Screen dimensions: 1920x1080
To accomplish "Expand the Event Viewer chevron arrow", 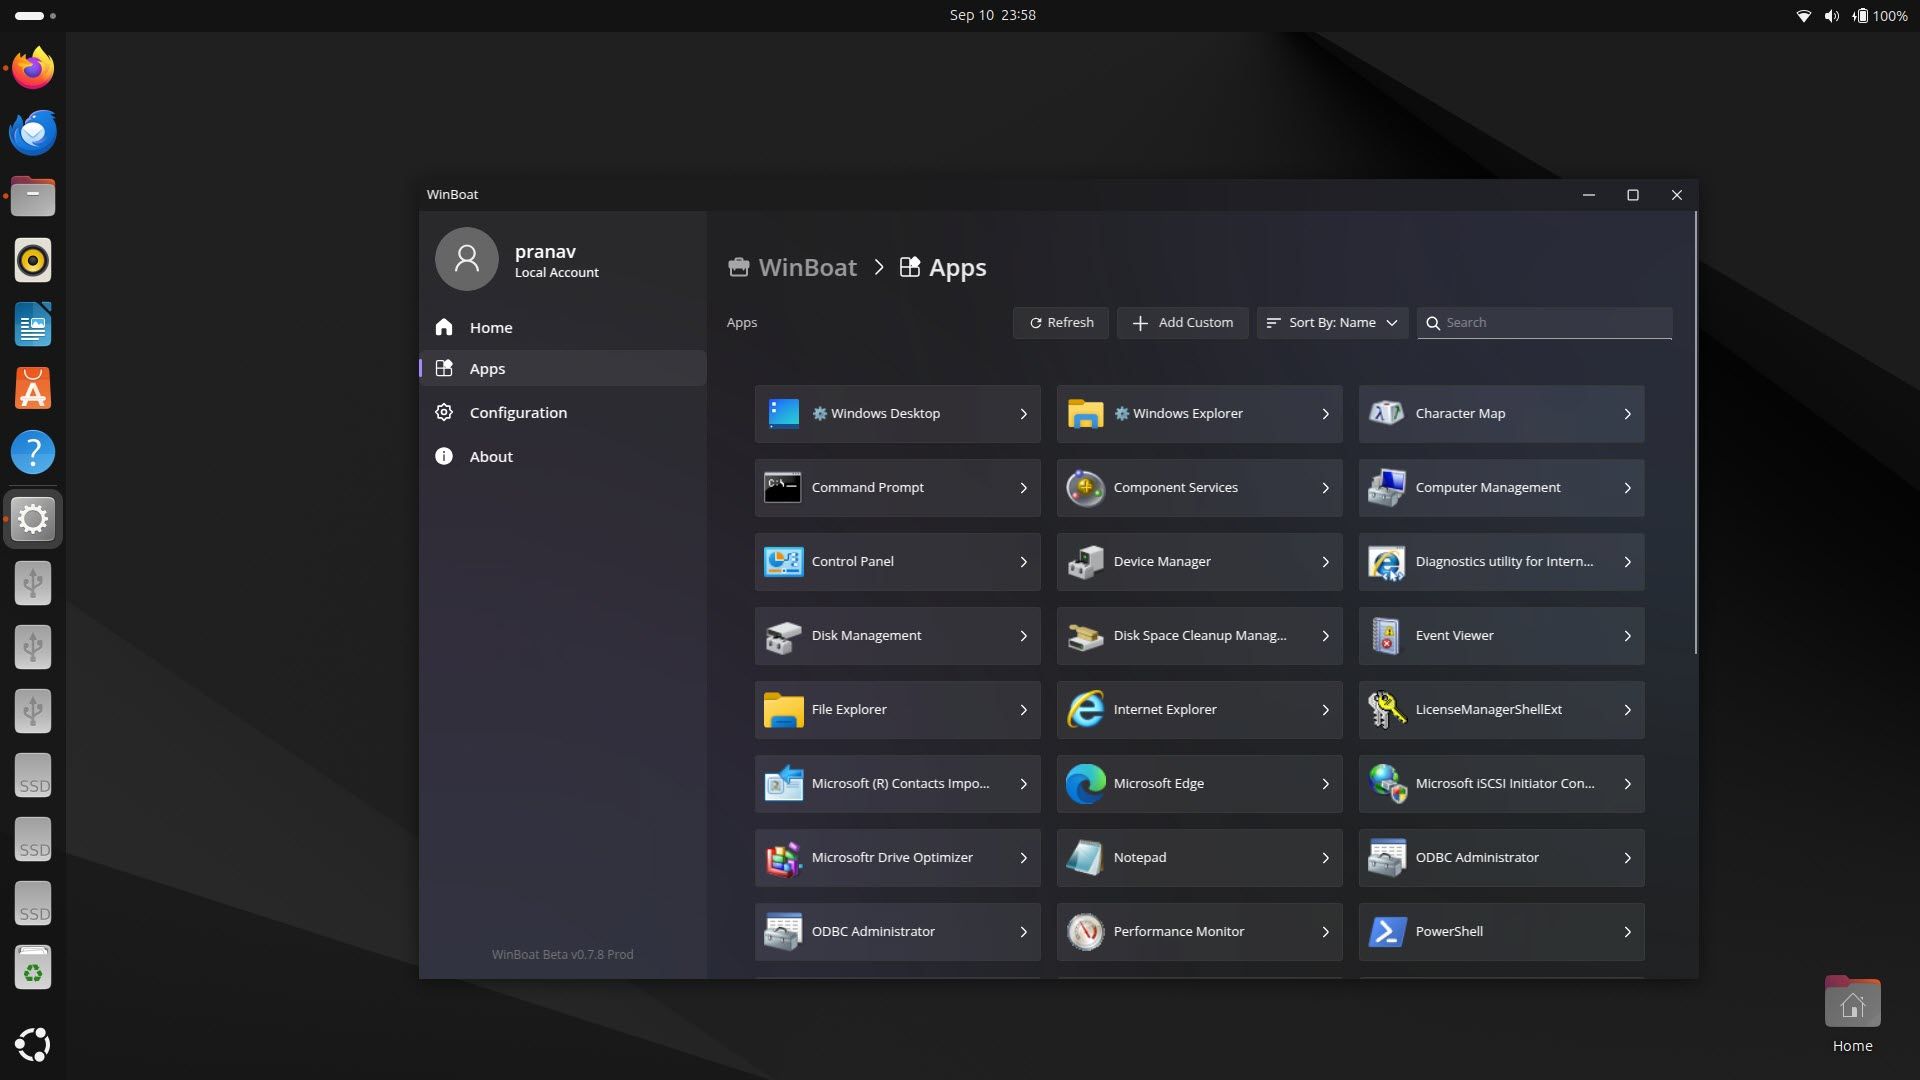I will pyautogui.click(x=1627, y=636).
